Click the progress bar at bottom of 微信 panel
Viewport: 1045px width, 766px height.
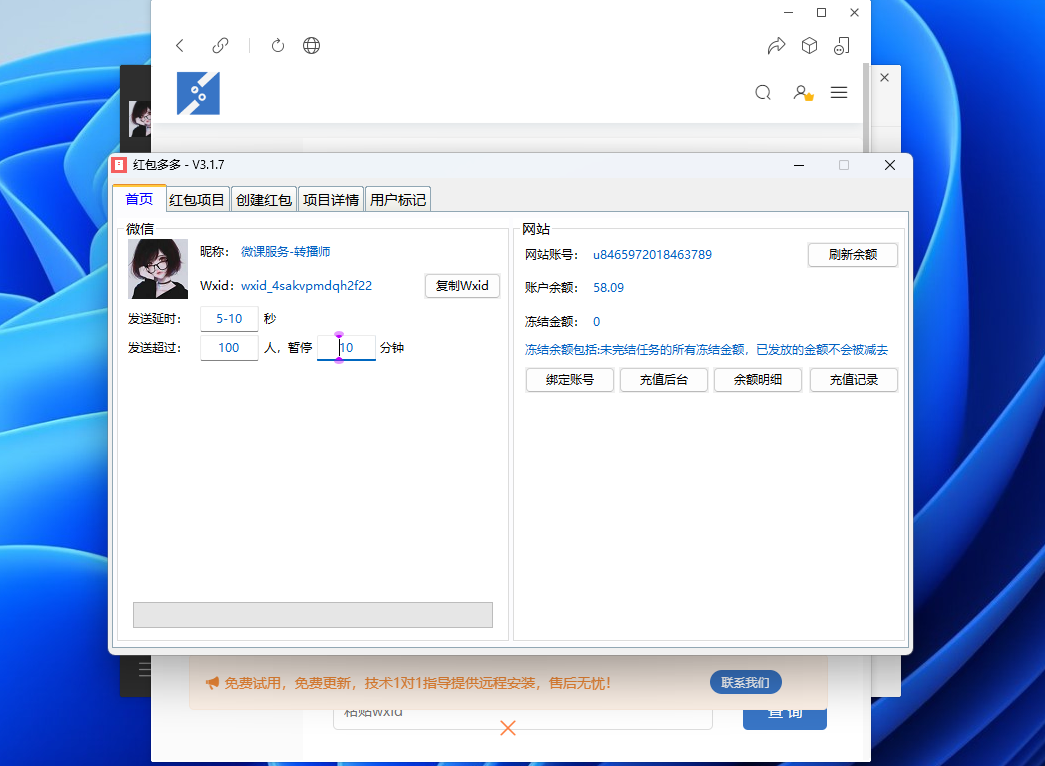313,615
